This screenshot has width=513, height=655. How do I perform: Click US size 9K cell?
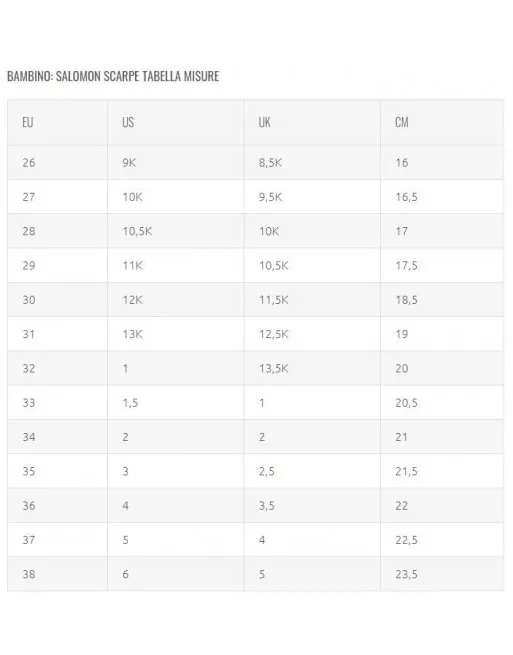[x=176, y=162]
